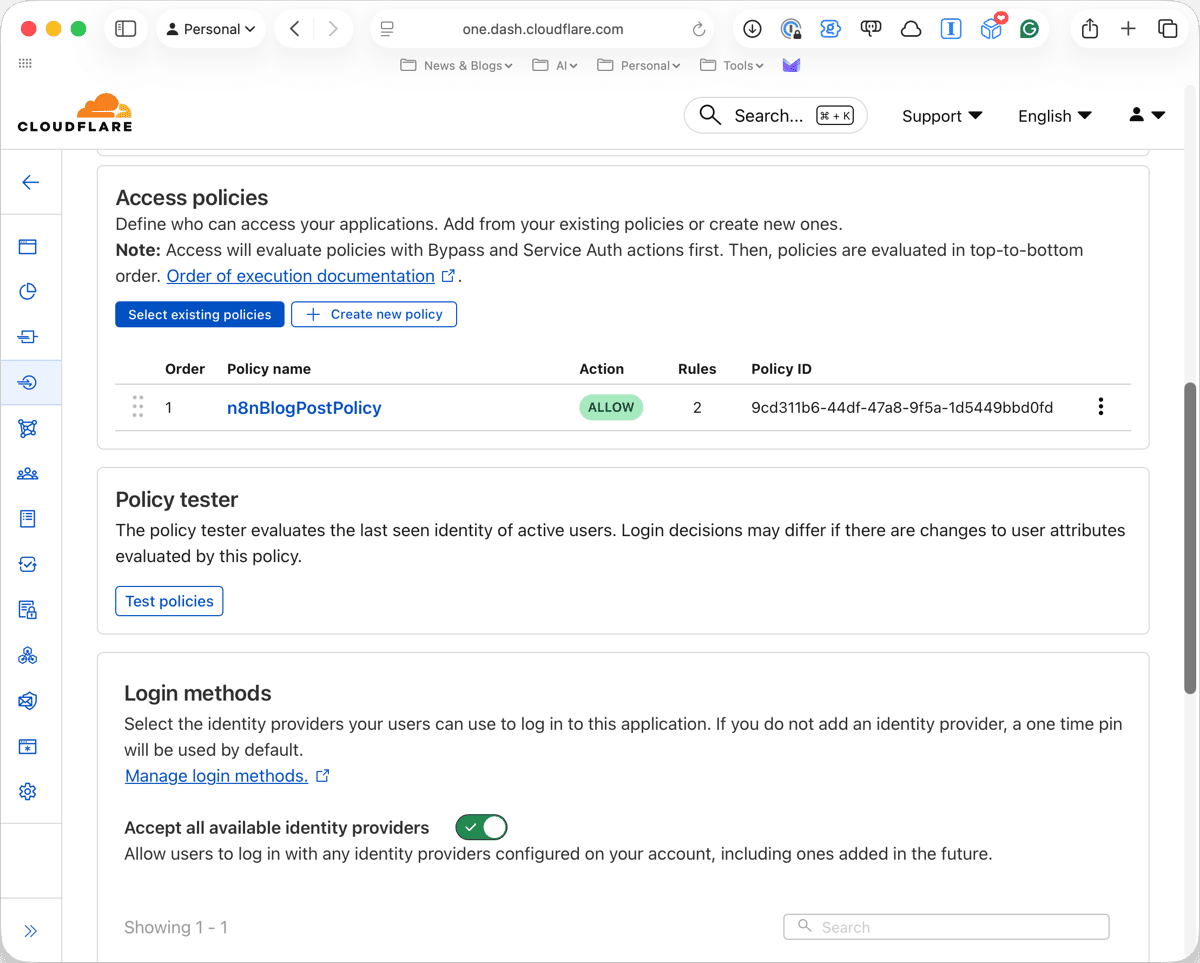Open the English language dropdown

(1054, 116)
